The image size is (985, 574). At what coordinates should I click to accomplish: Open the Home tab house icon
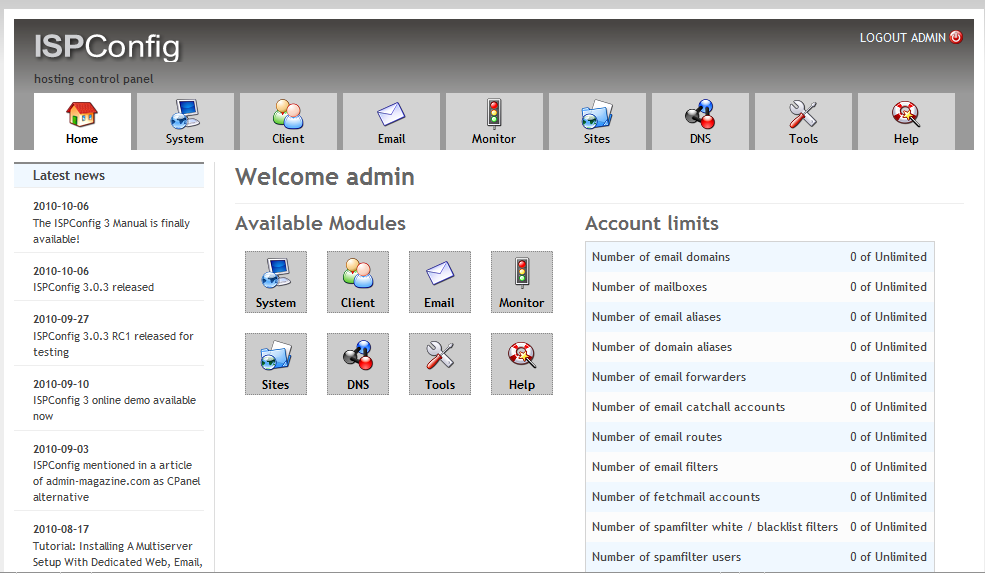[82, 114]
